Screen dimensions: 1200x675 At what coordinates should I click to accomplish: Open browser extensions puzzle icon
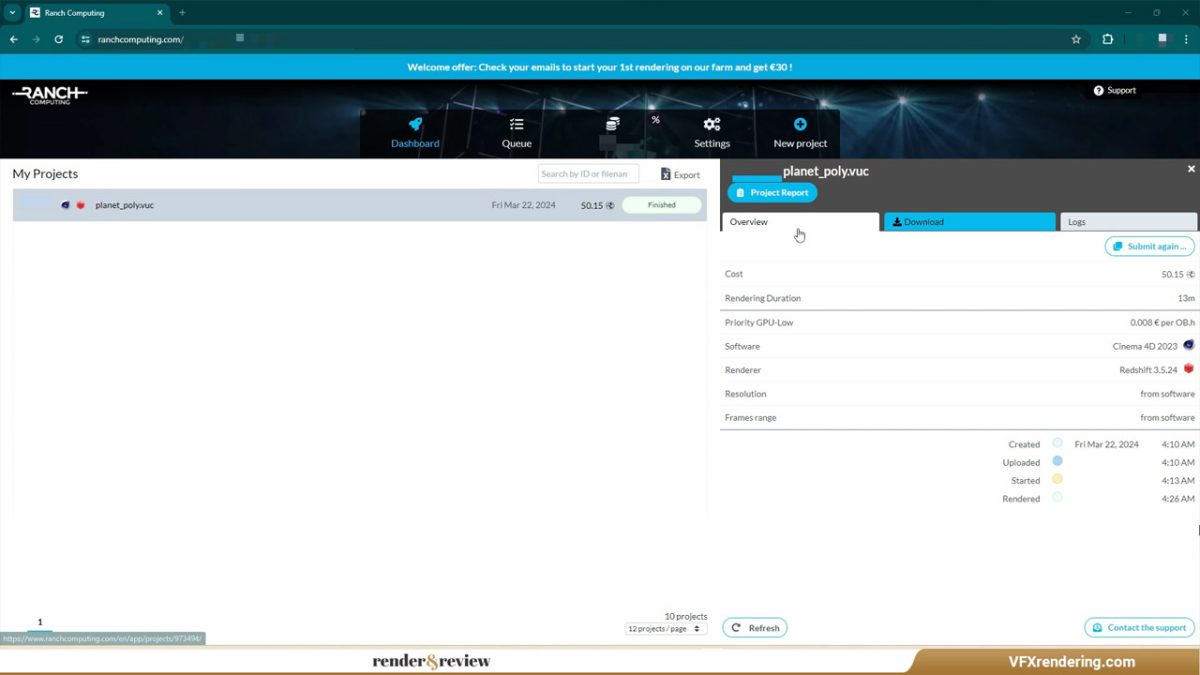coord(1107,39)
